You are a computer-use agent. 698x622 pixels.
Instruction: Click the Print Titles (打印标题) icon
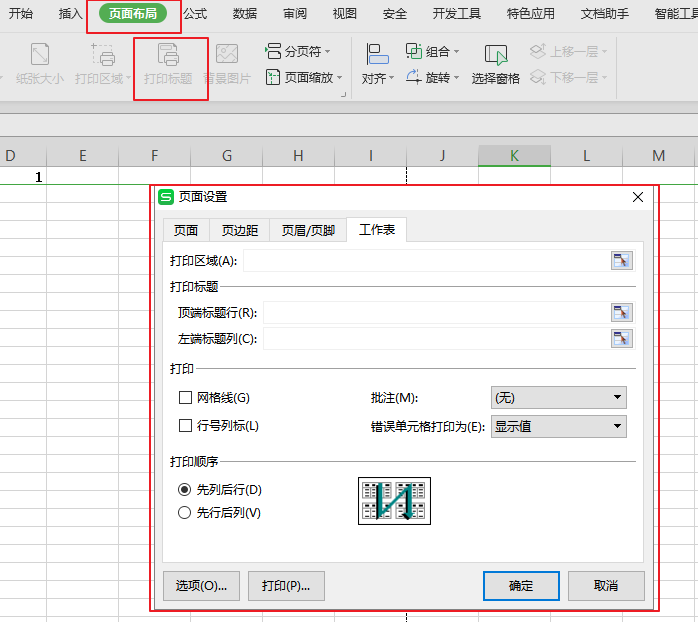coord(168,55)
